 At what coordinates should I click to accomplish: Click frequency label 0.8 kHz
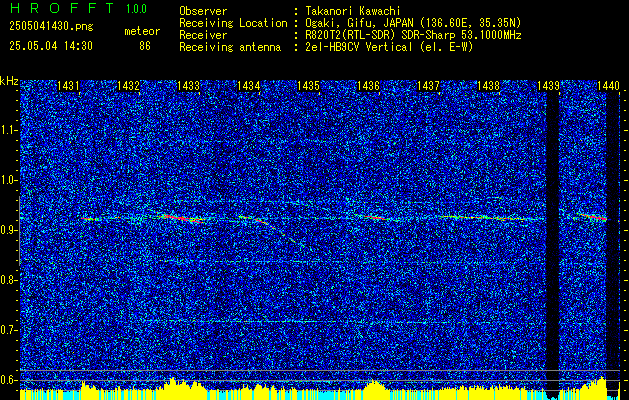point(7,280)
